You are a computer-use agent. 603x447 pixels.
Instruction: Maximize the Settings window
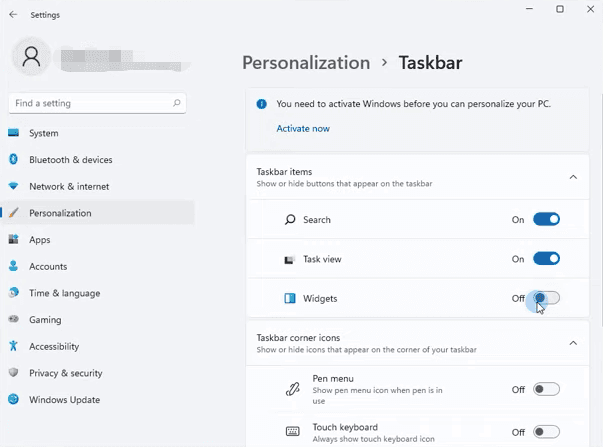[560, 8]
